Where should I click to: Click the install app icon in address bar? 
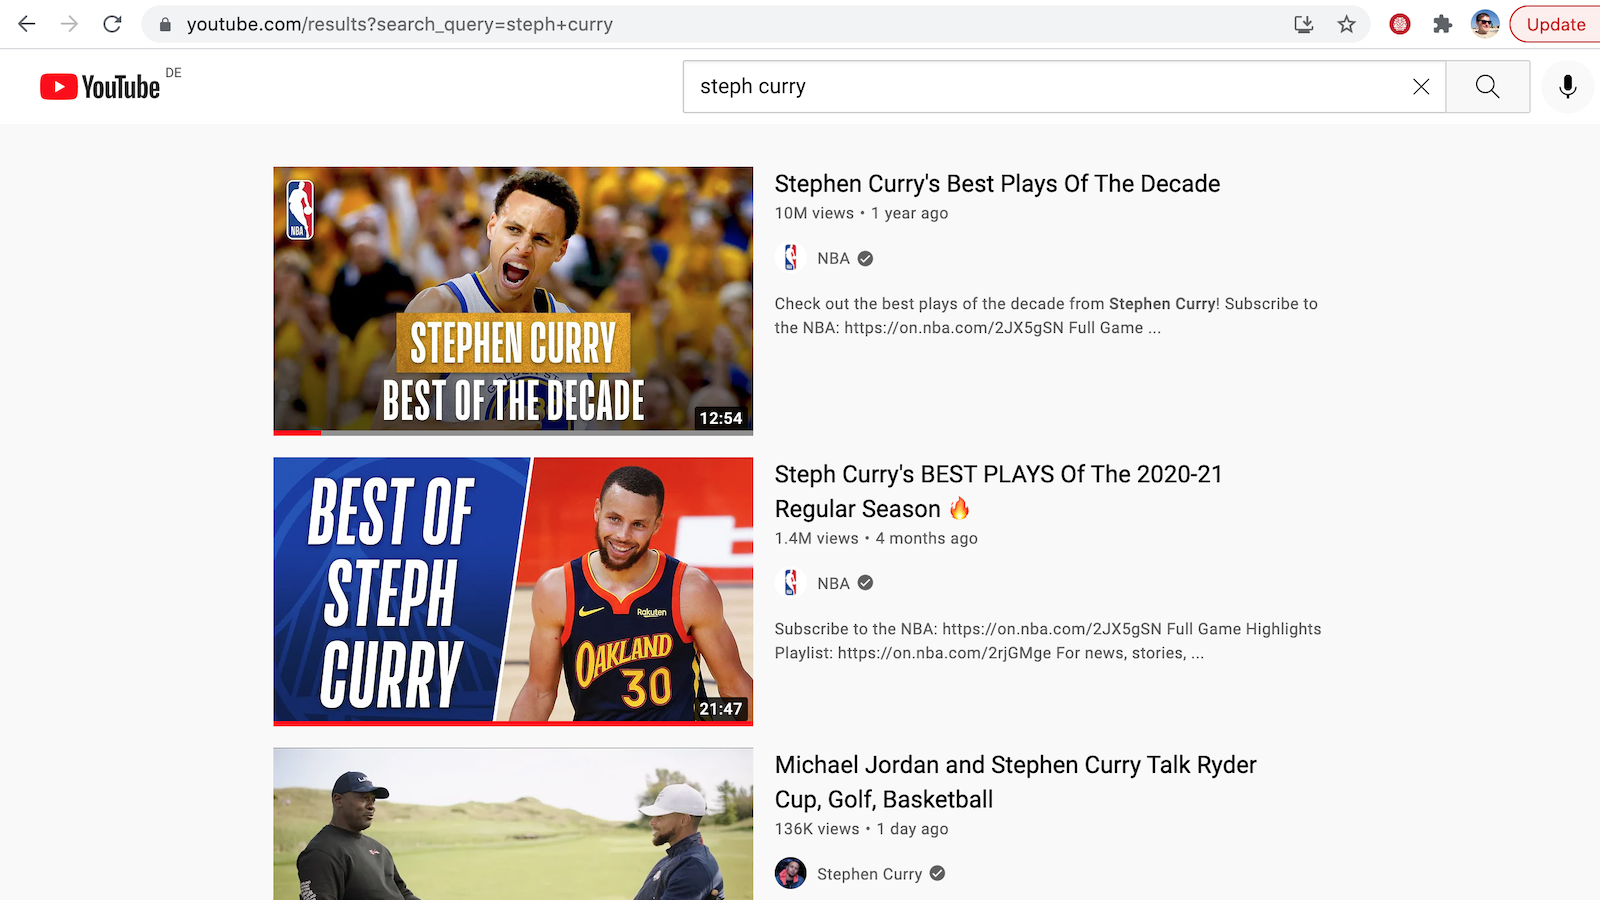(1304, 25)
